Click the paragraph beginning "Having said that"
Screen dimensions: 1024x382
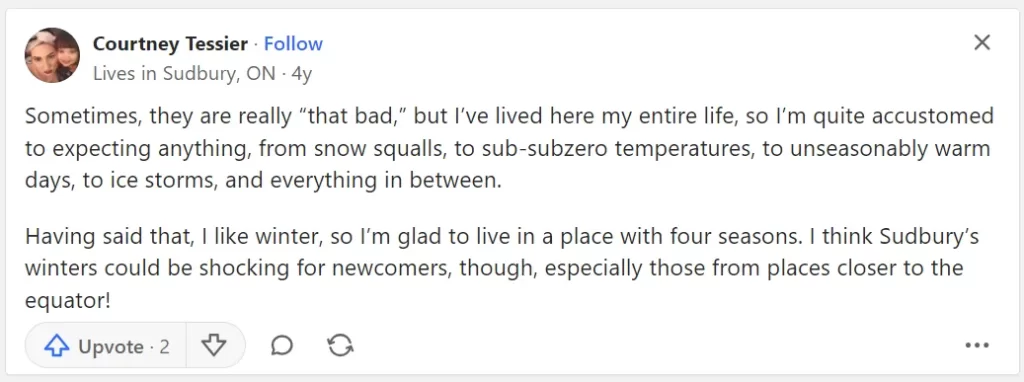pyautogui.click(x=502, y=268)
